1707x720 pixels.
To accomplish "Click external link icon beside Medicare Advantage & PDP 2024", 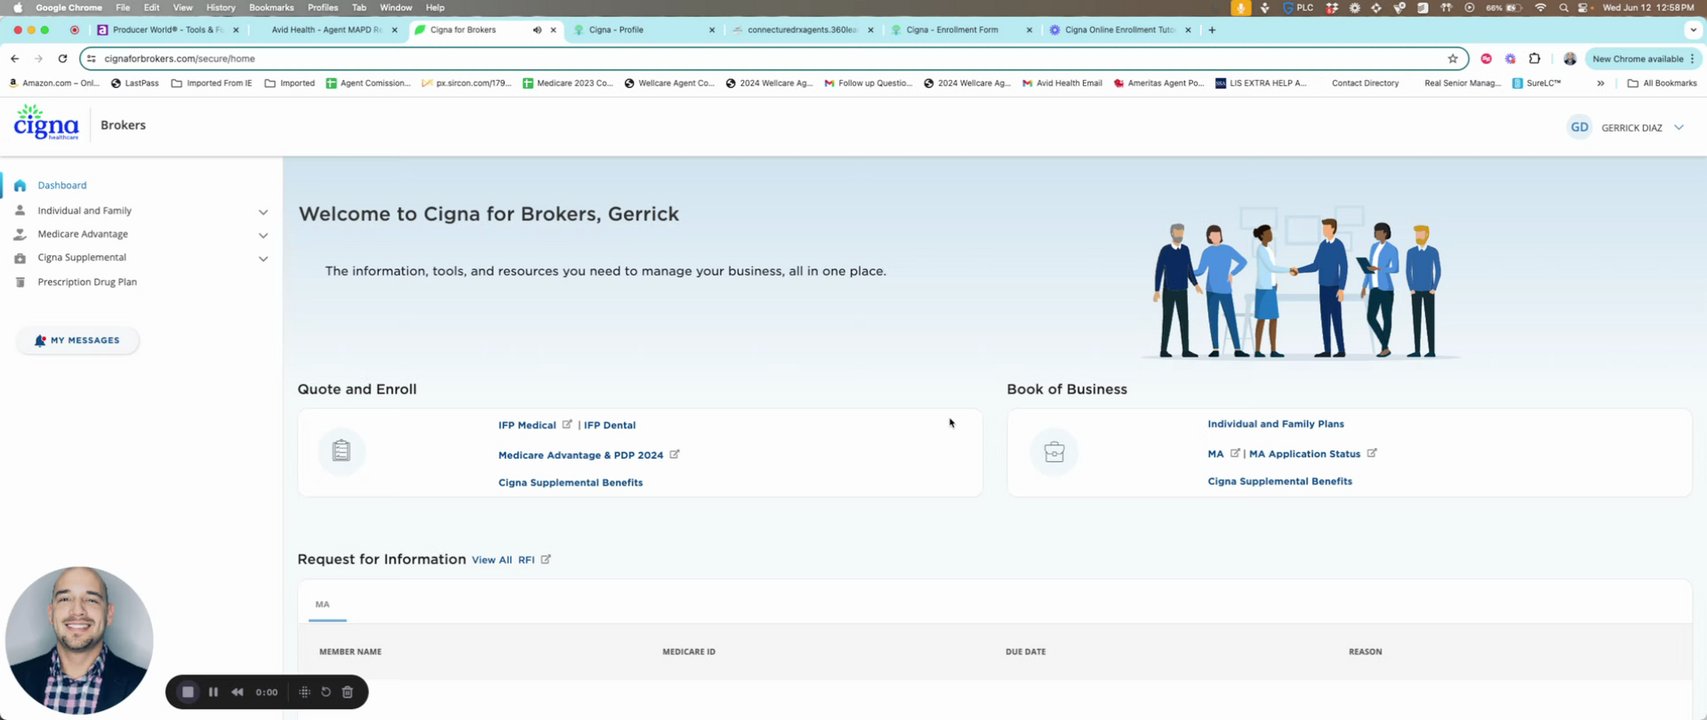I will (674, 454).
